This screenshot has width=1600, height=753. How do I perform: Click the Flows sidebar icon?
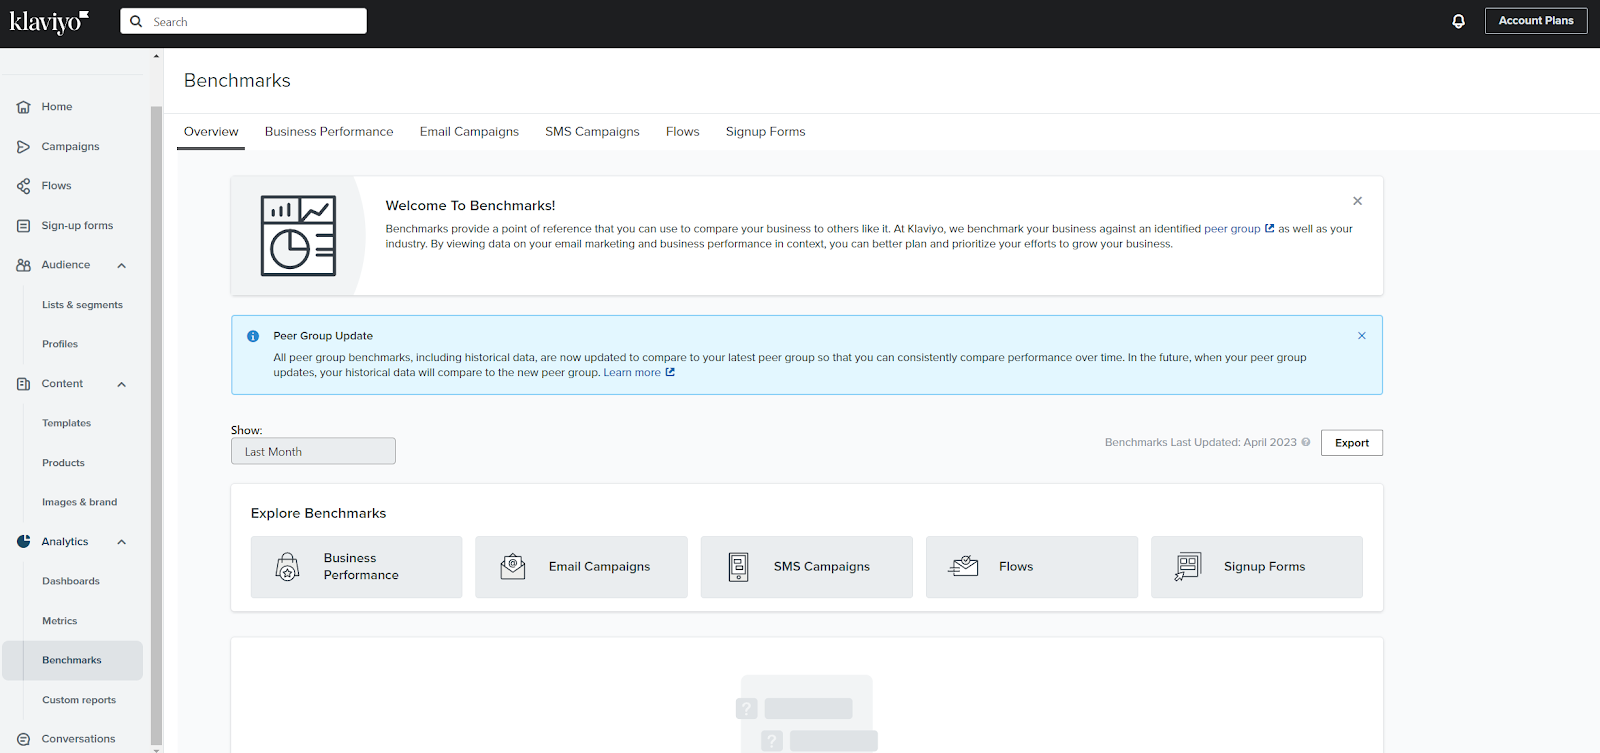[24, 186]
